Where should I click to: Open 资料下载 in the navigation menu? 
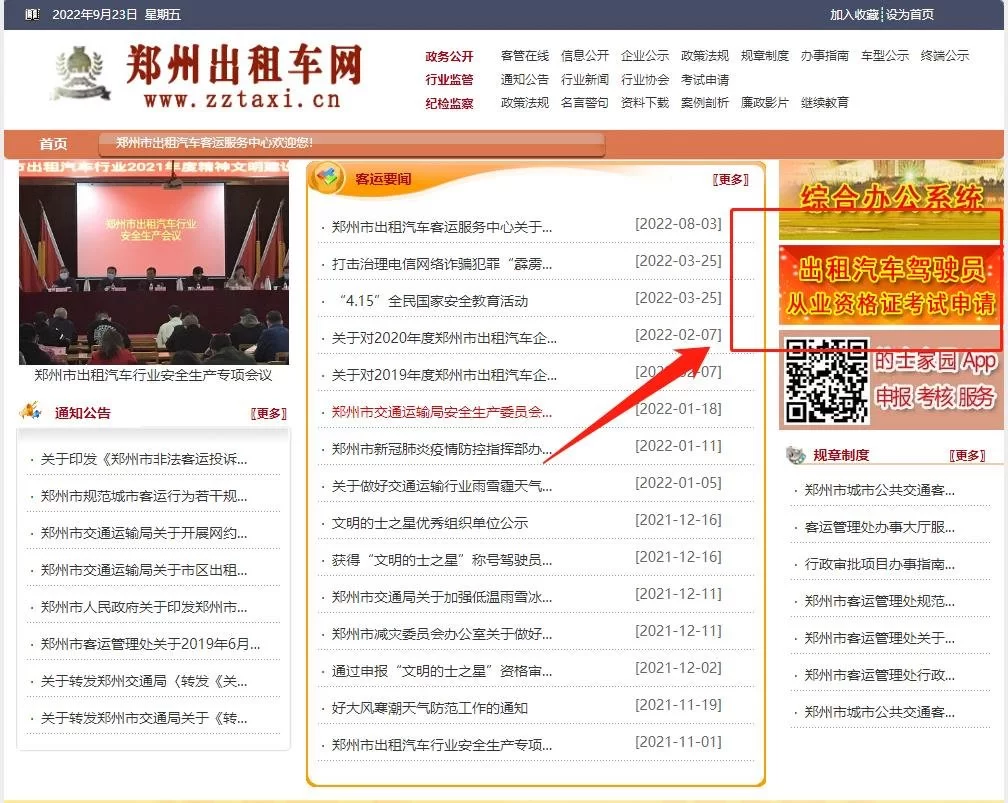tap(645, 103)
